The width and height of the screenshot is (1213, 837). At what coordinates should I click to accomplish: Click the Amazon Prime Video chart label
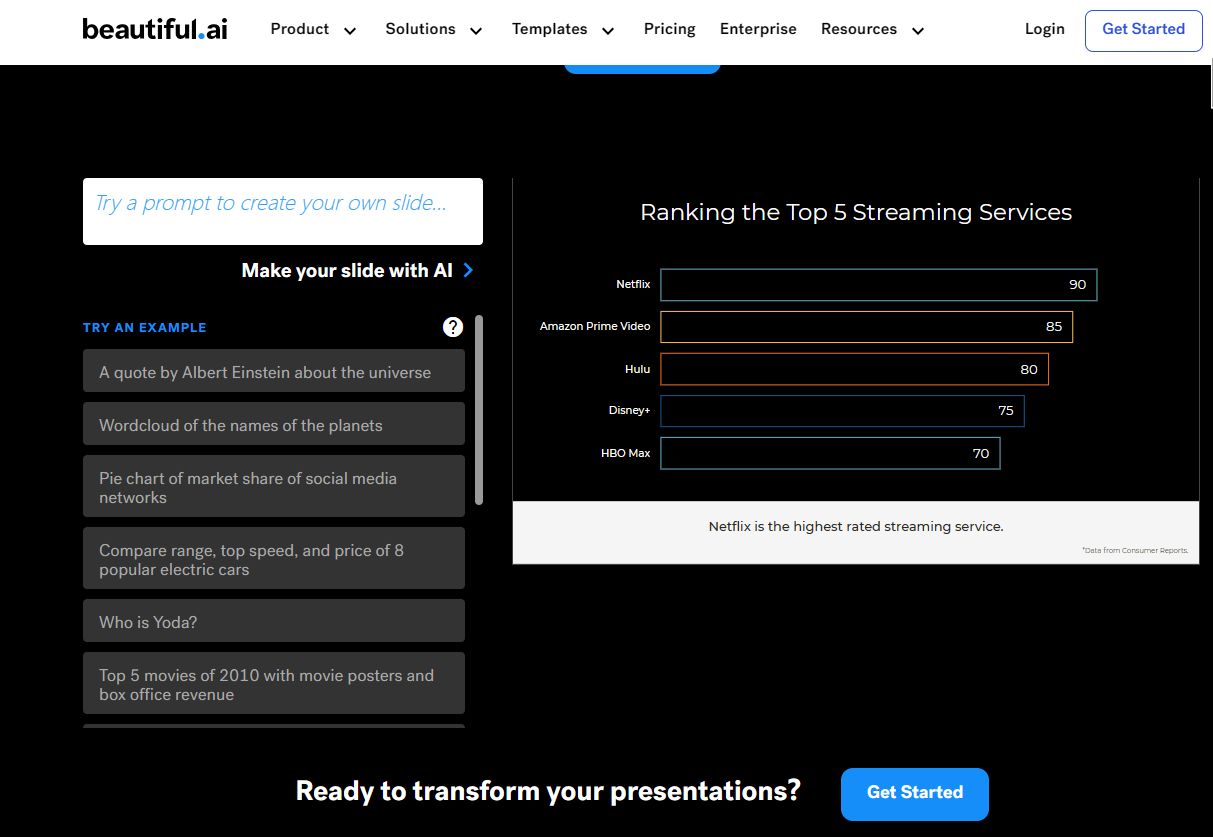click(595, 327)
